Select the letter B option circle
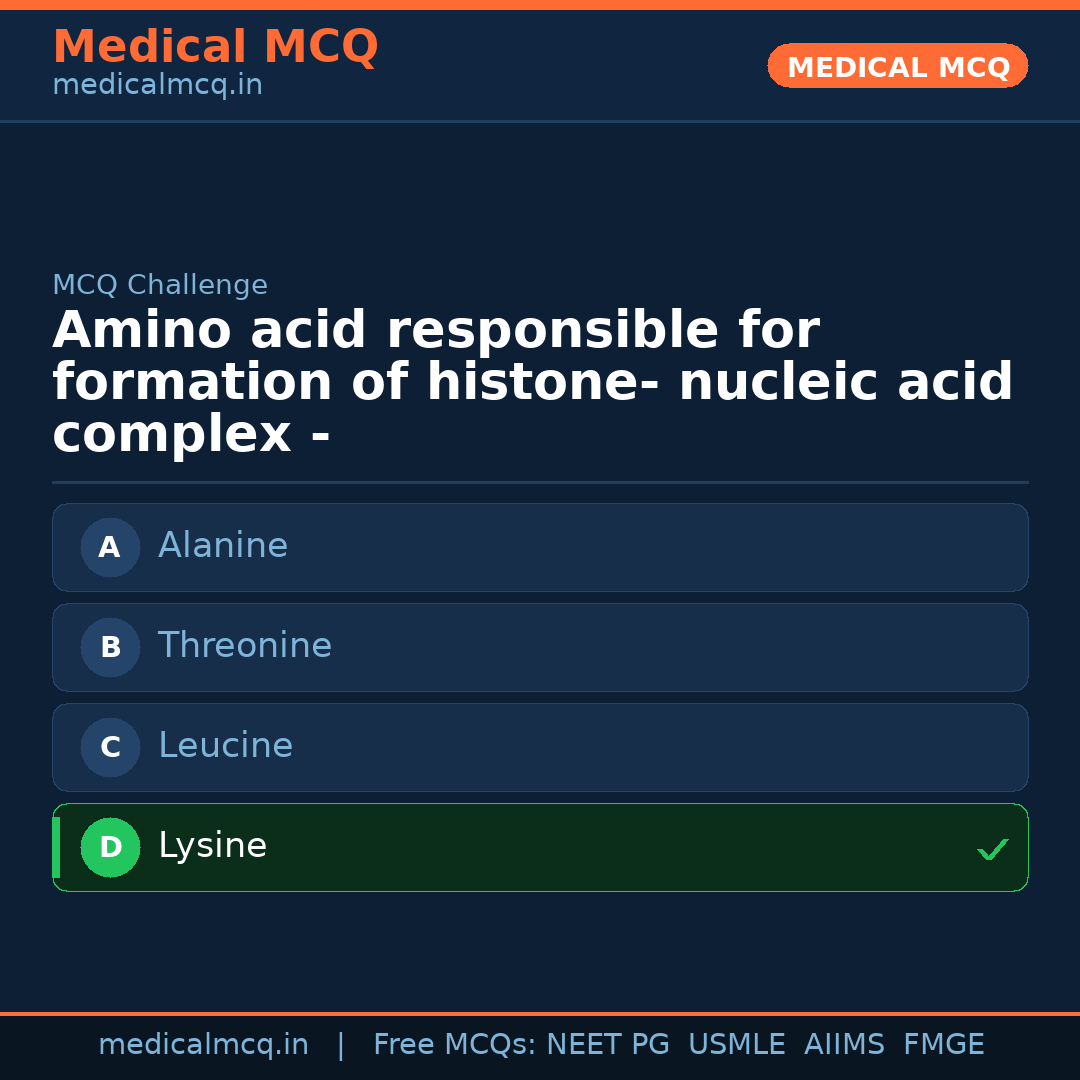1080x1080 pixels. (x=110, y=647)
